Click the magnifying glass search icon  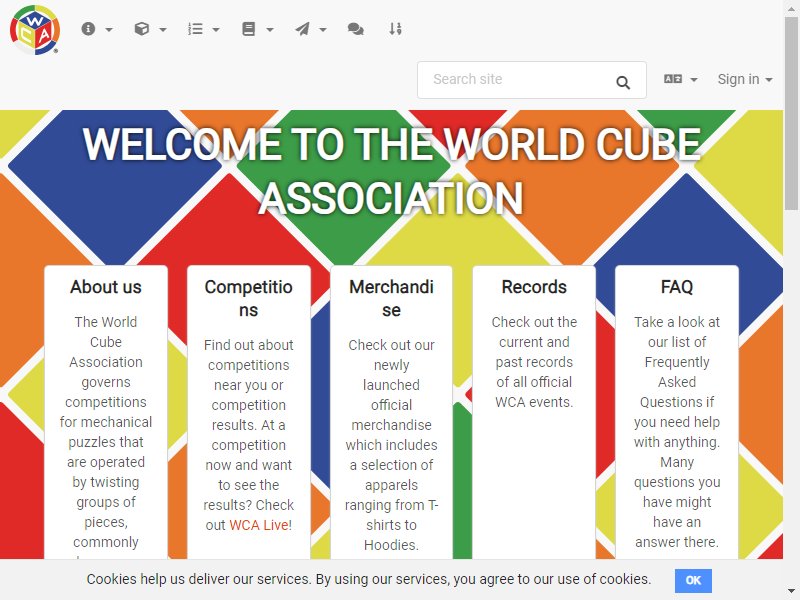[x=622, y=82]
